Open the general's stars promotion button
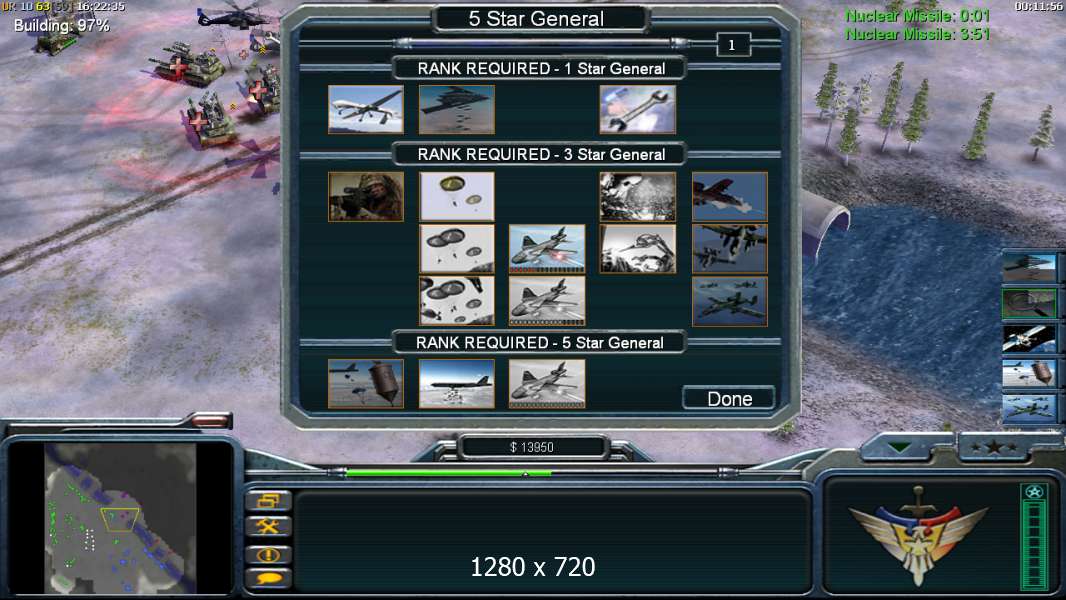 (x=993, y=447)
